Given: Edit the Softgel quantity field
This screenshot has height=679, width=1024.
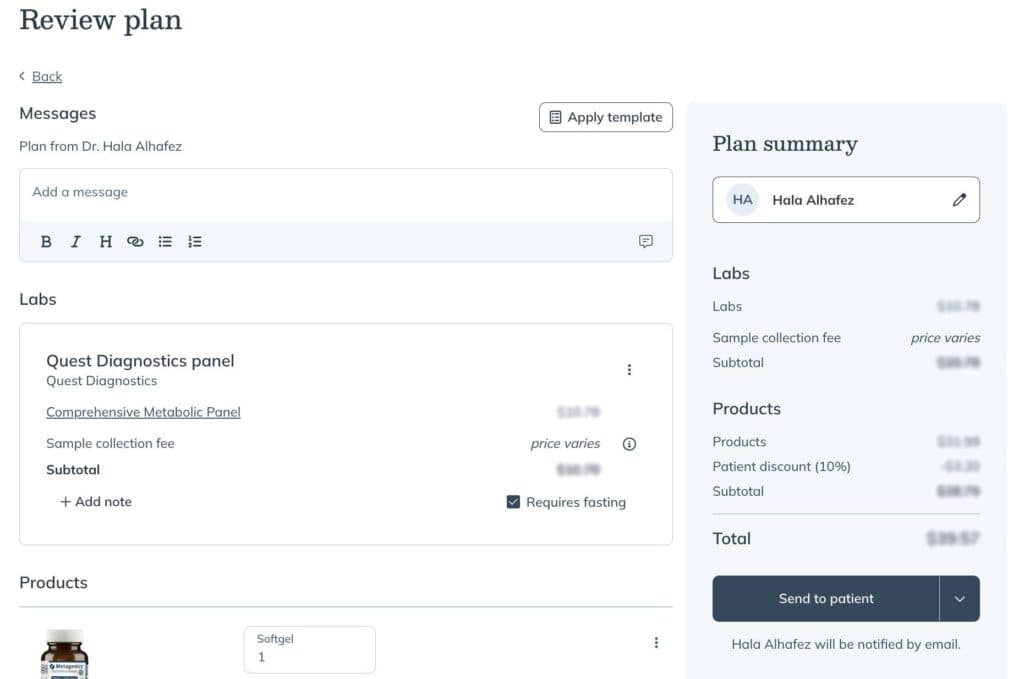Looking at the screenshot, I should coord(310,650).
